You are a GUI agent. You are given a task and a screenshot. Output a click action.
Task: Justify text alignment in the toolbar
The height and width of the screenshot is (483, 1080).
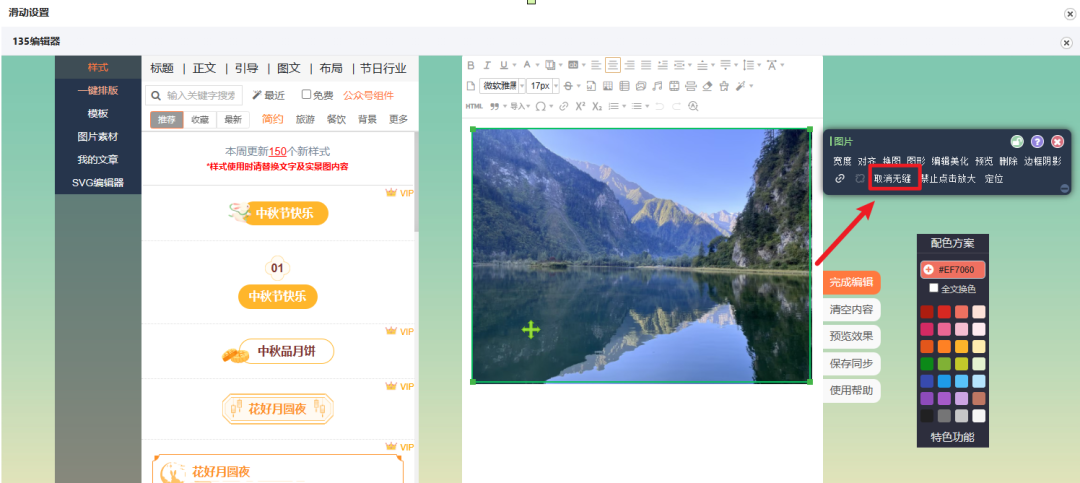[646, 65]
